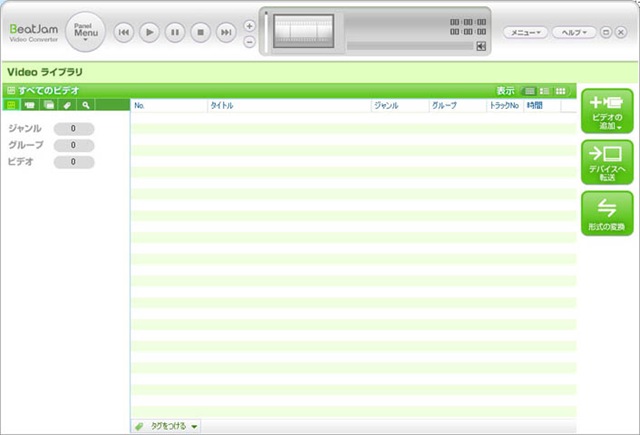
Task: Mute audio using the speaker icon
Action: tap(481, 45)
